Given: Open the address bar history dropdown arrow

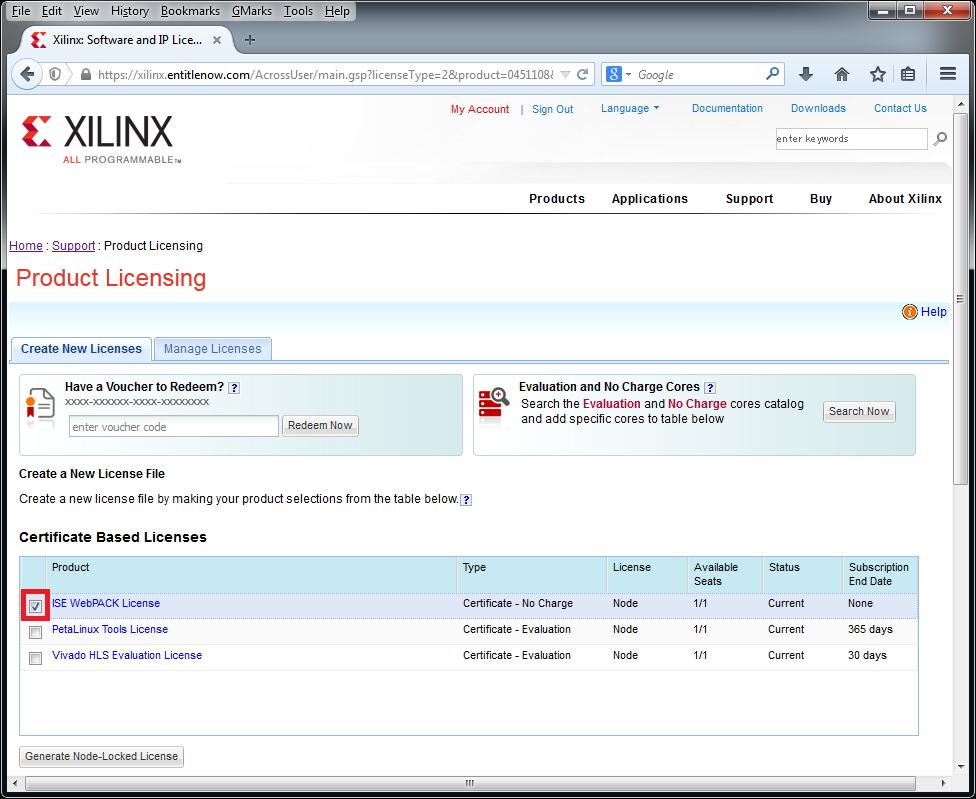Looking at the screenshot, I should tap(565, 75).
